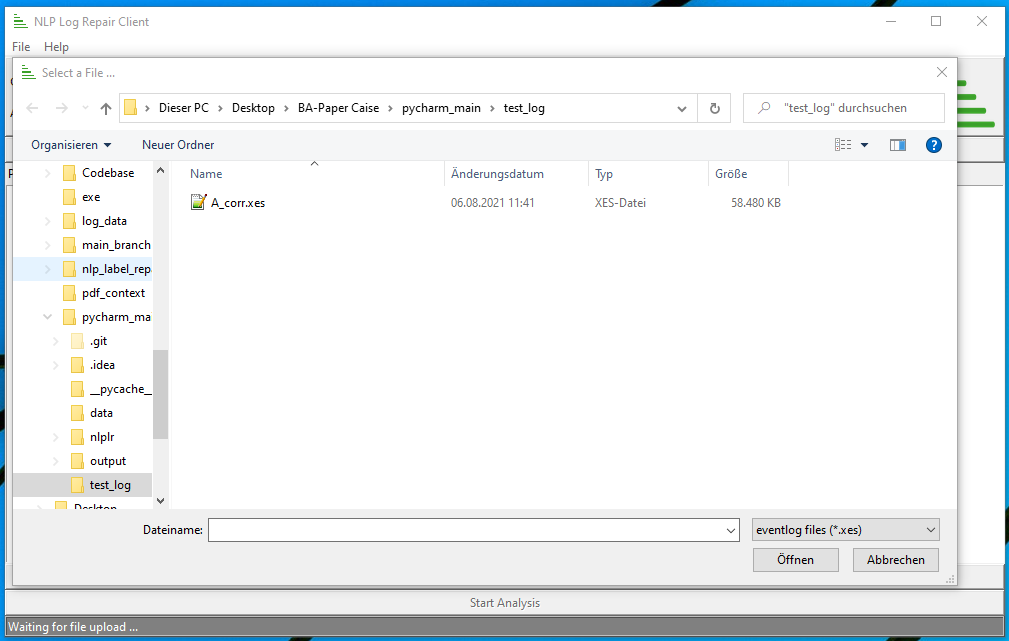Expand the .idea tree node

pyautogui.click(x=56, y=365)
